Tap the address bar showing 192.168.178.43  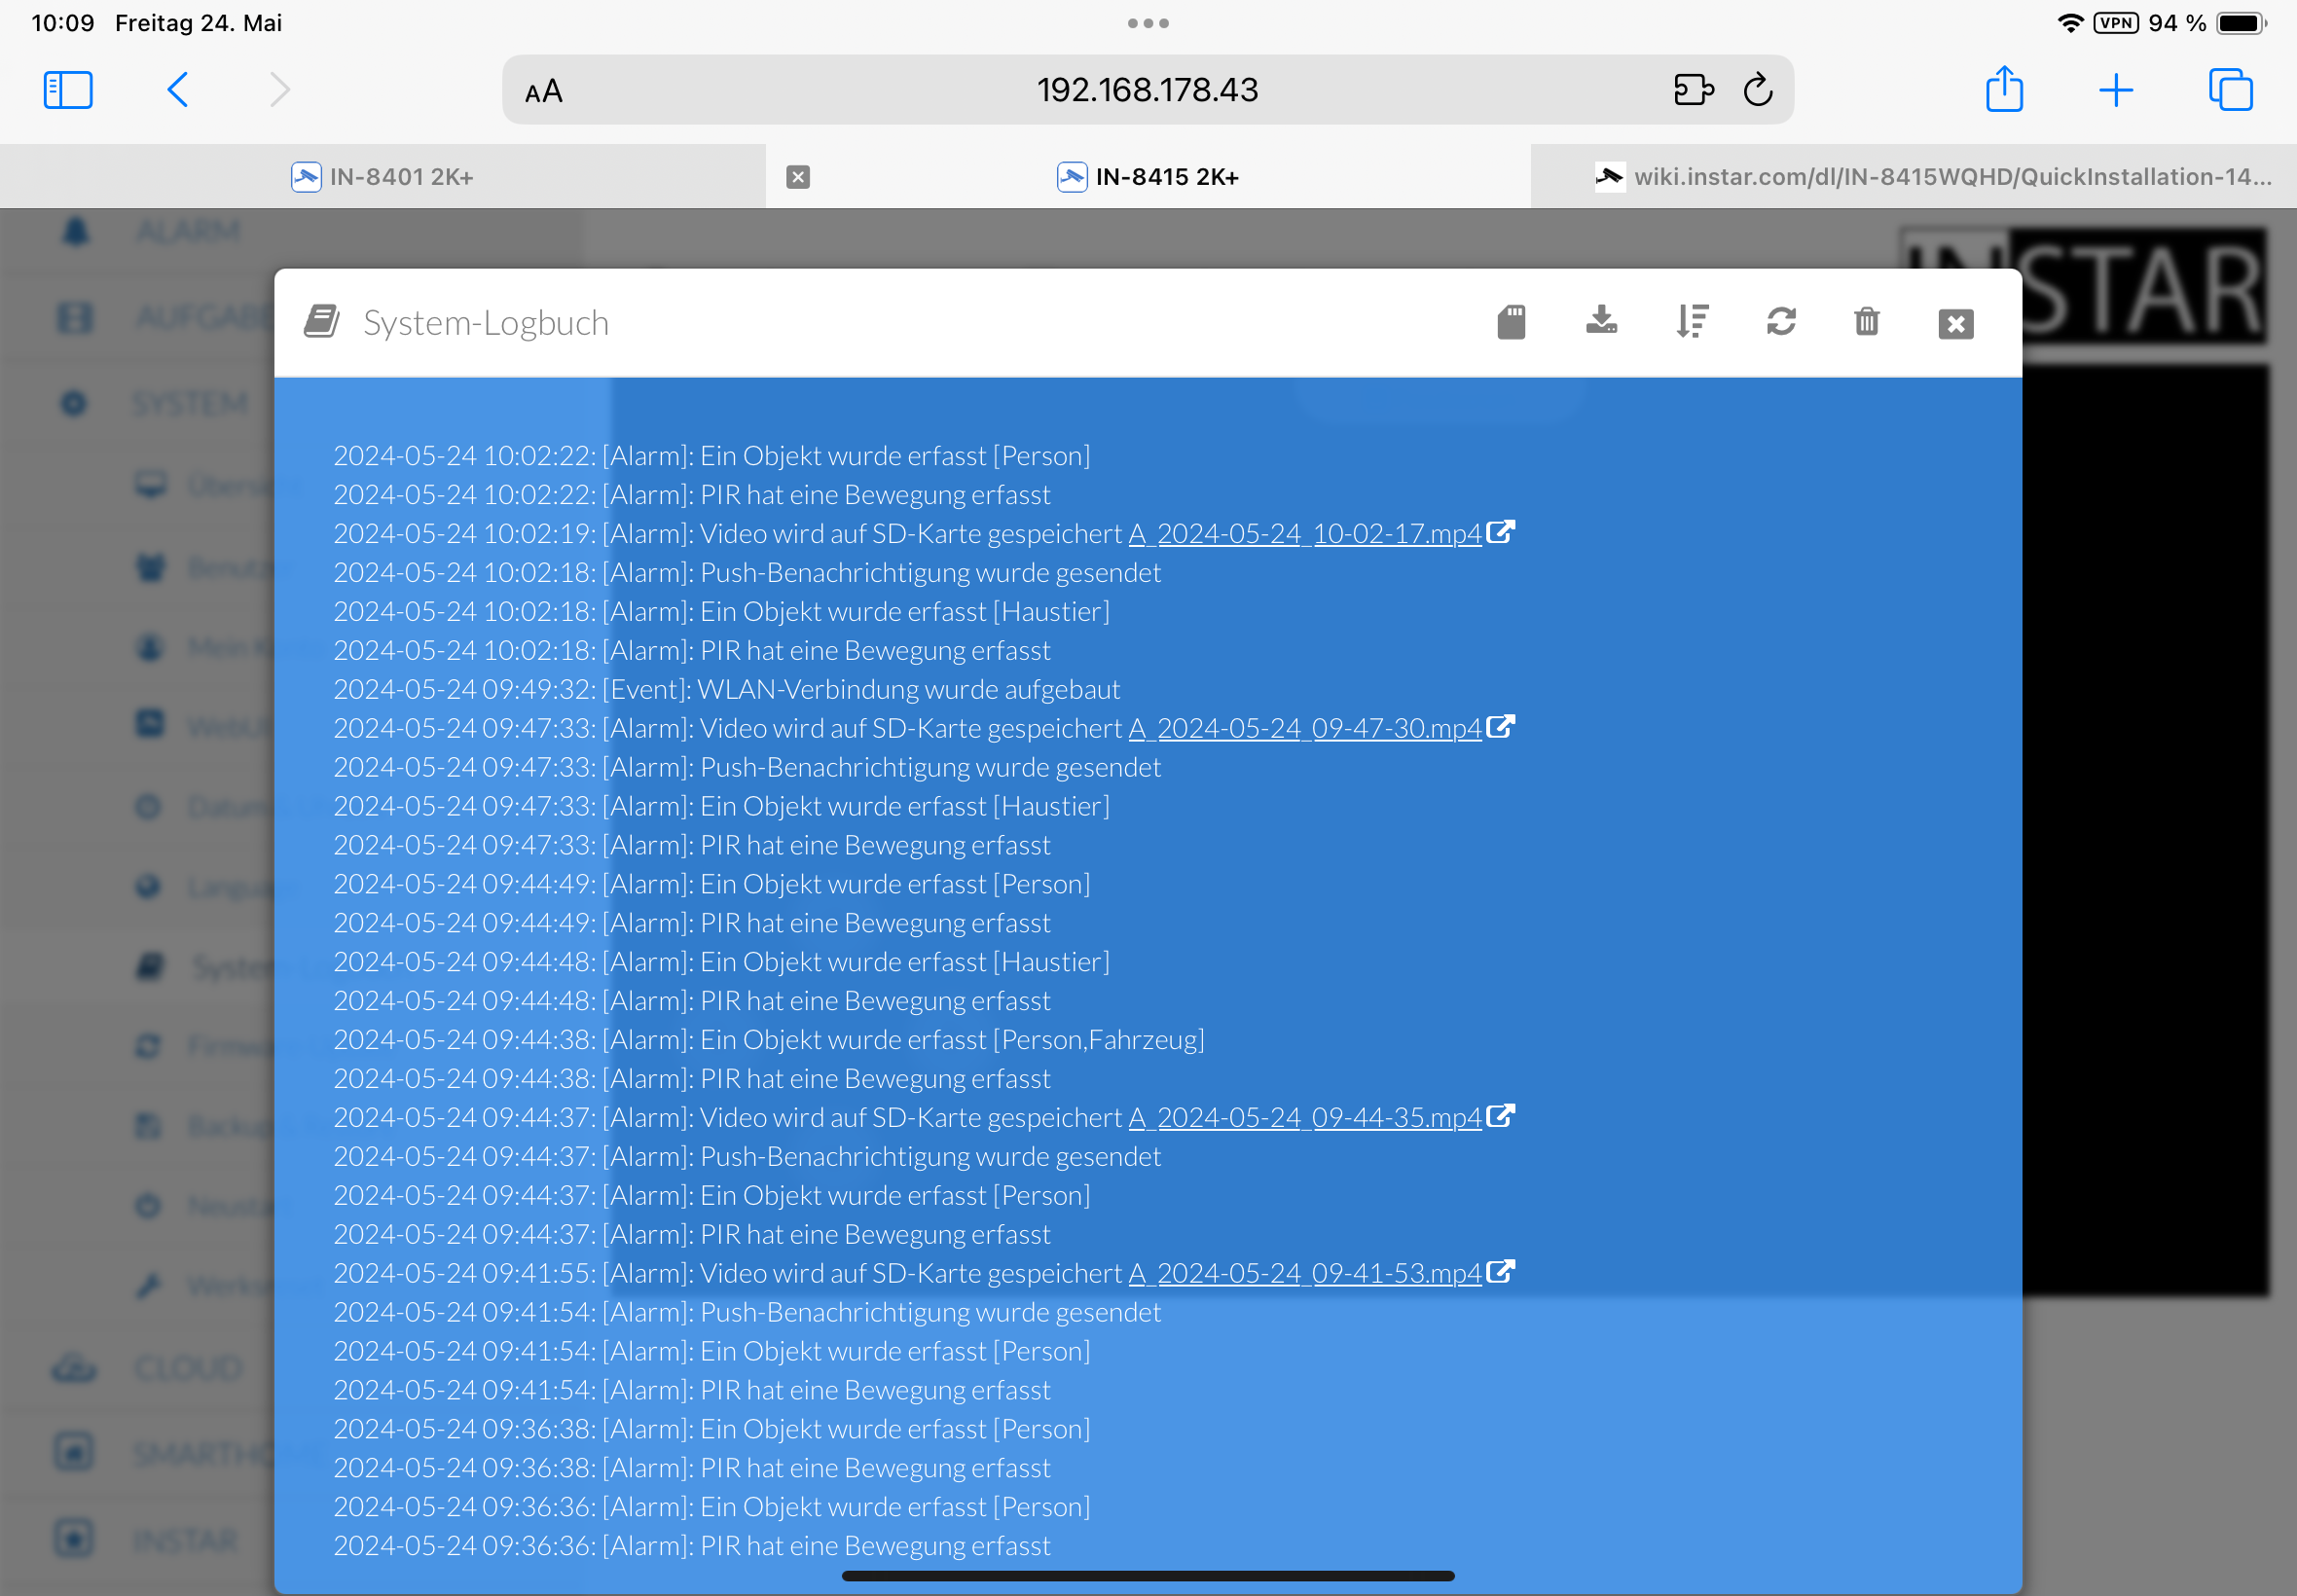[1146, 90]
